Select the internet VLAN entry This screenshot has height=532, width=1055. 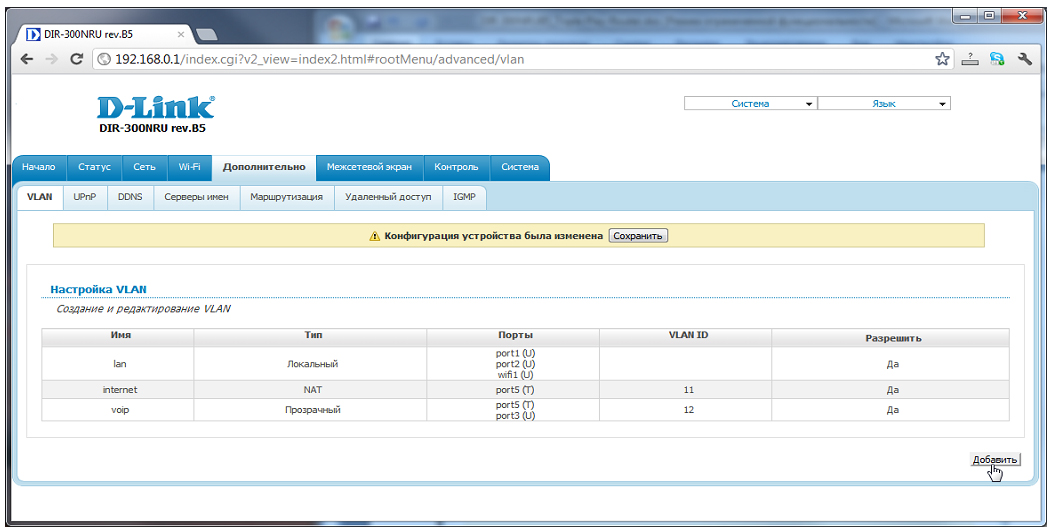click(x=120, y=390)
